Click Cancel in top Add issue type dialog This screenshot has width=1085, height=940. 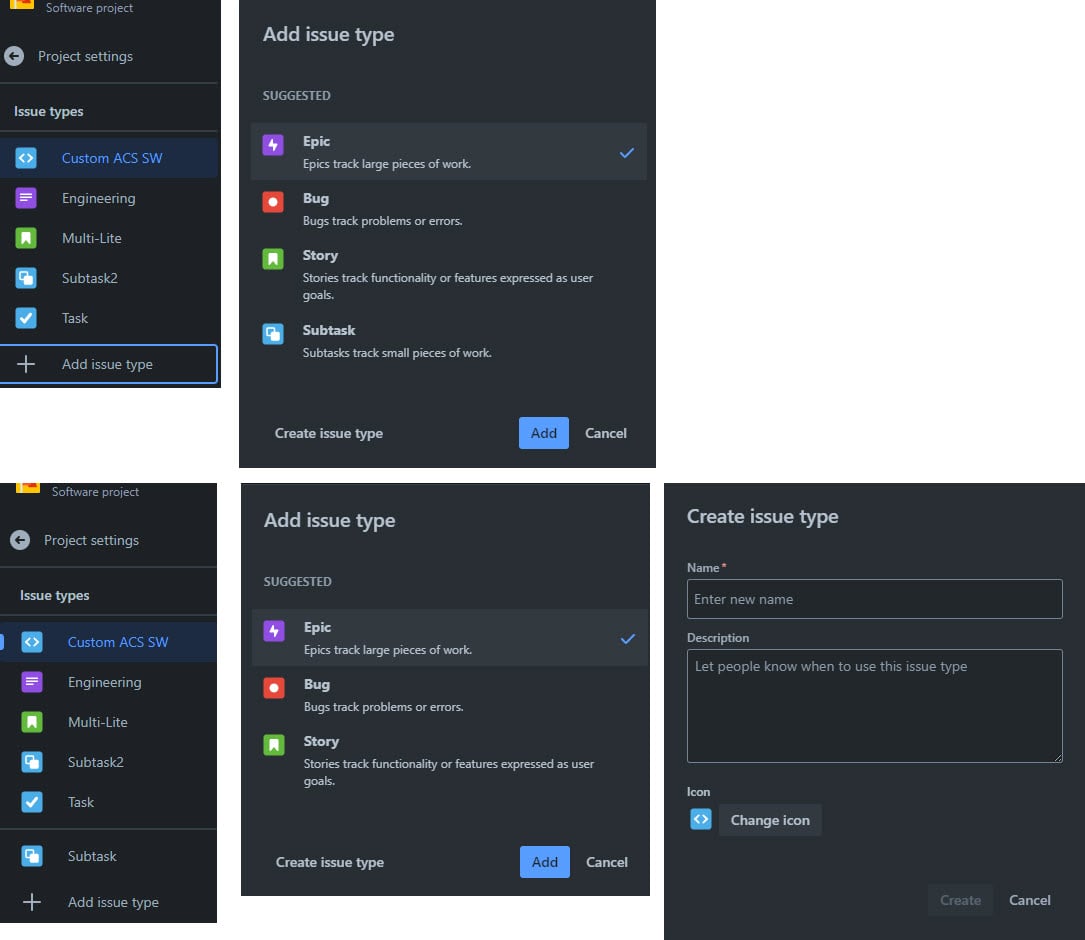point(606,433)
